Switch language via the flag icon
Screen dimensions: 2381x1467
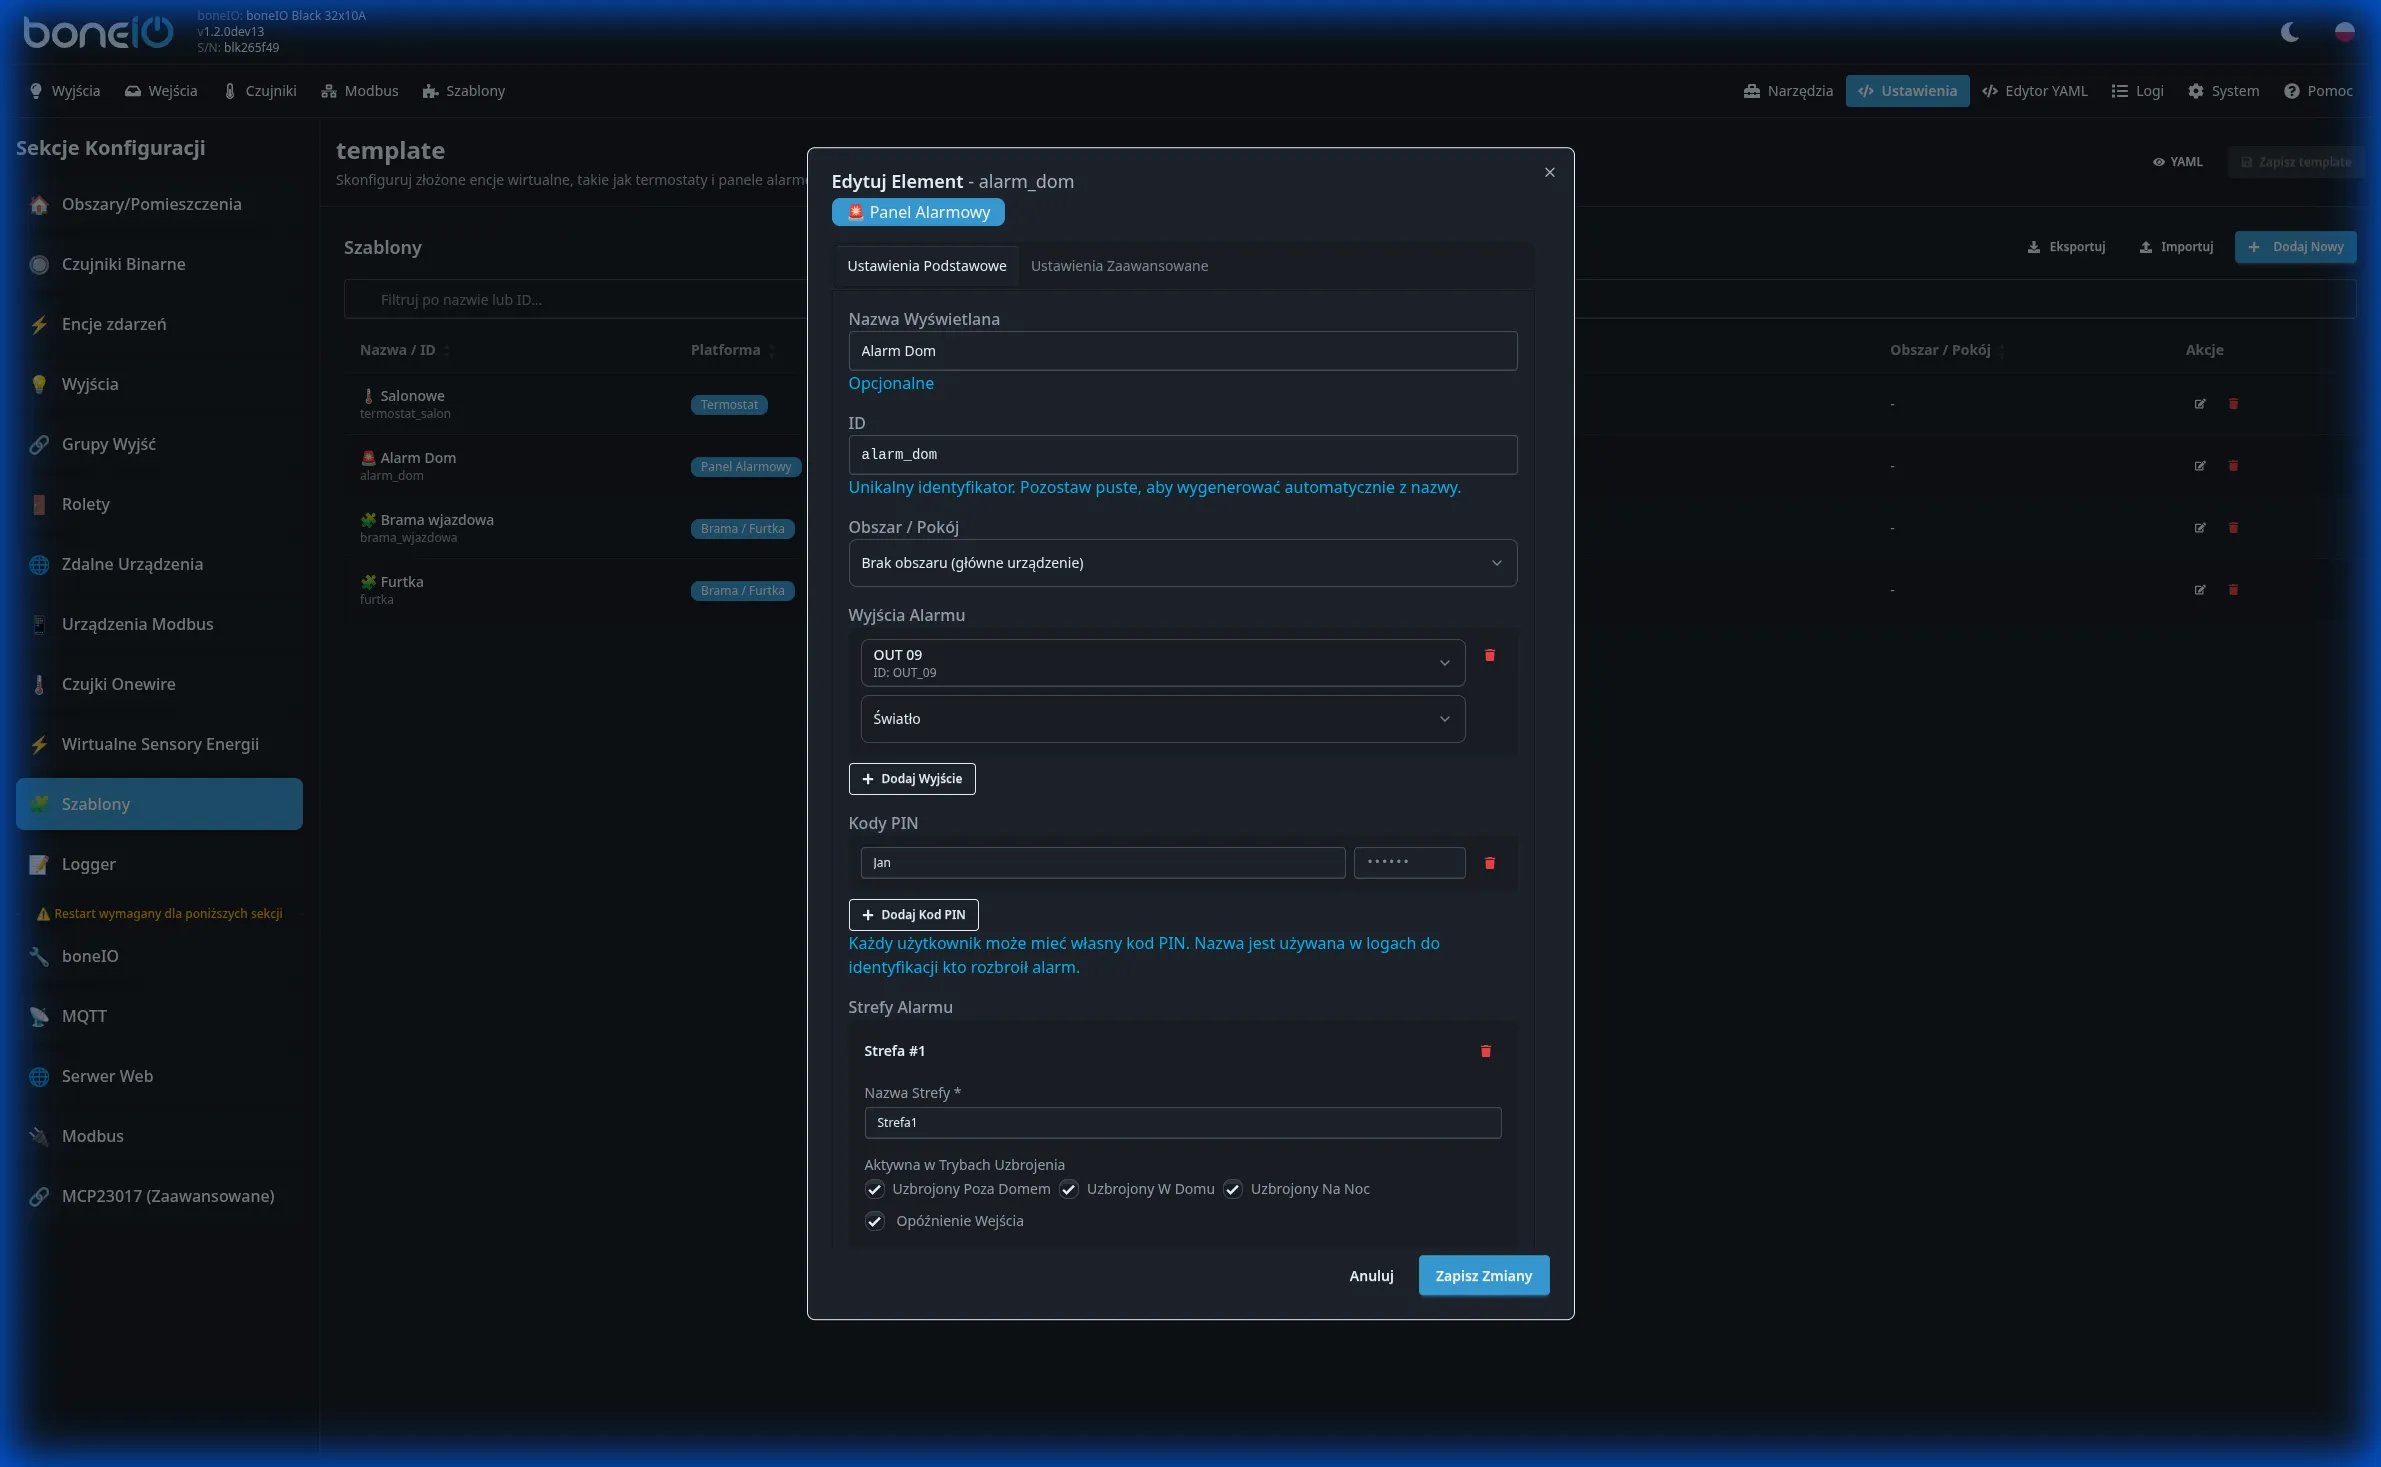(x=2344, y=32)
